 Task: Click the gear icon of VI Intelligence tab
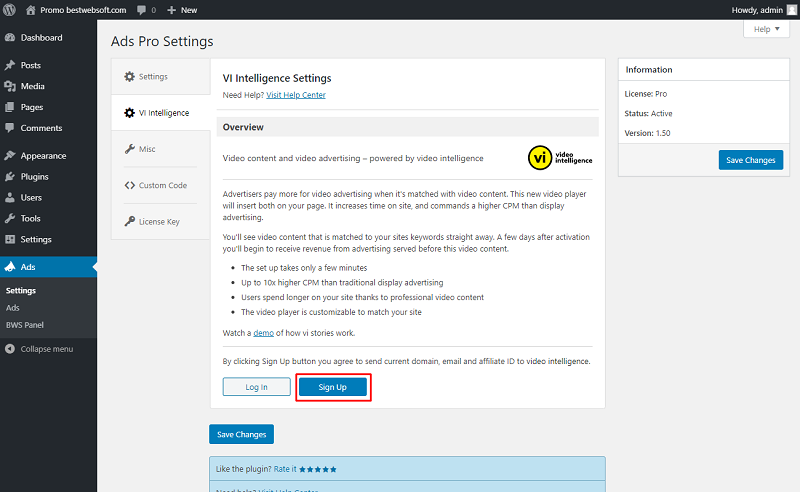point(130,113)
